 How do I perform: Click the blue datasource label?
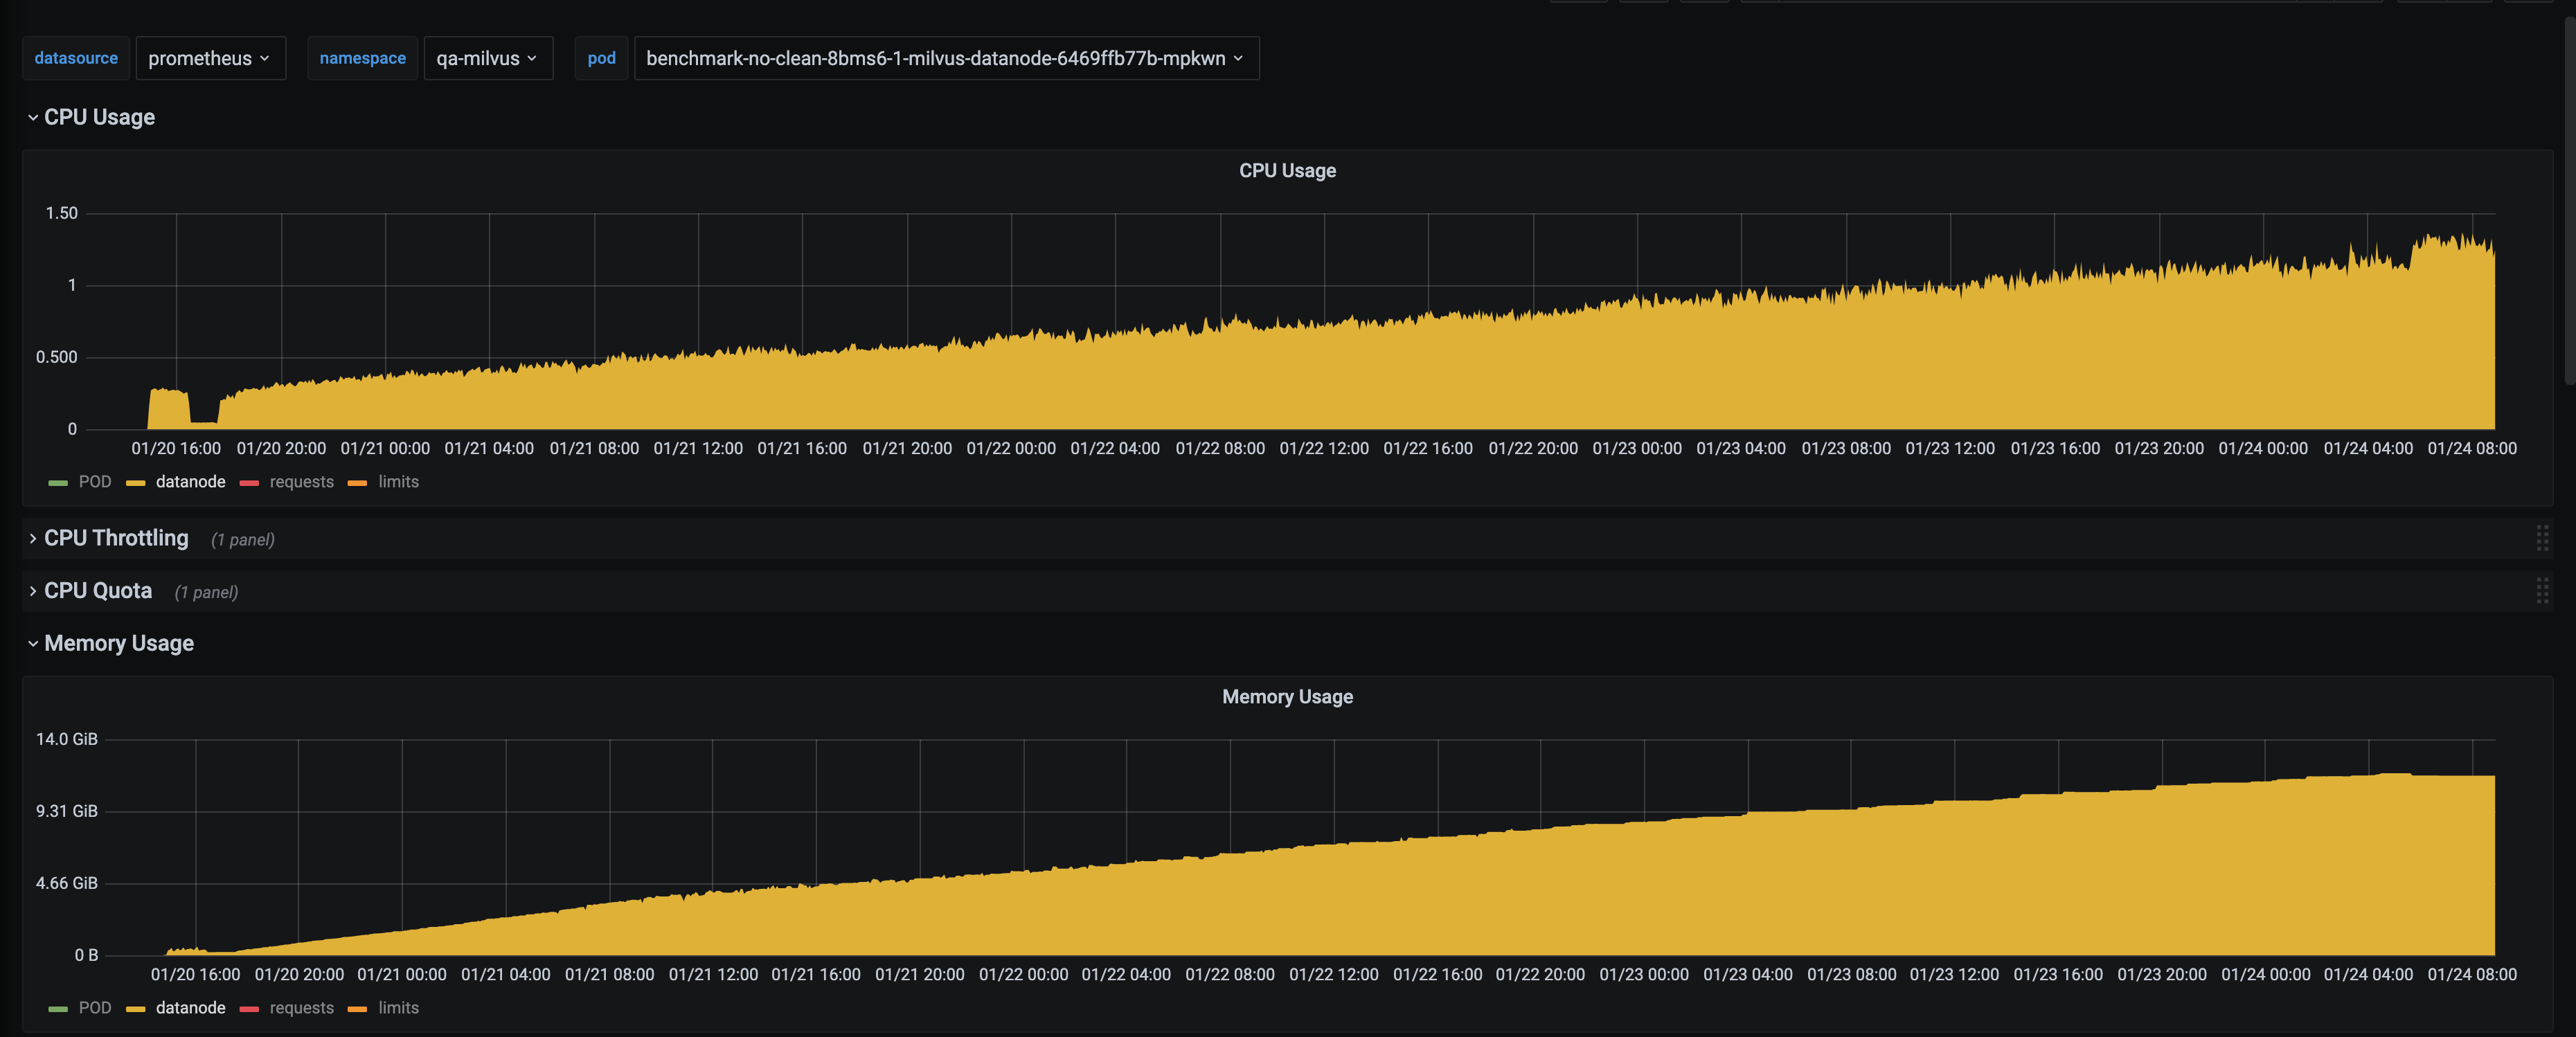pyautogui.click(x=76, y=58)
